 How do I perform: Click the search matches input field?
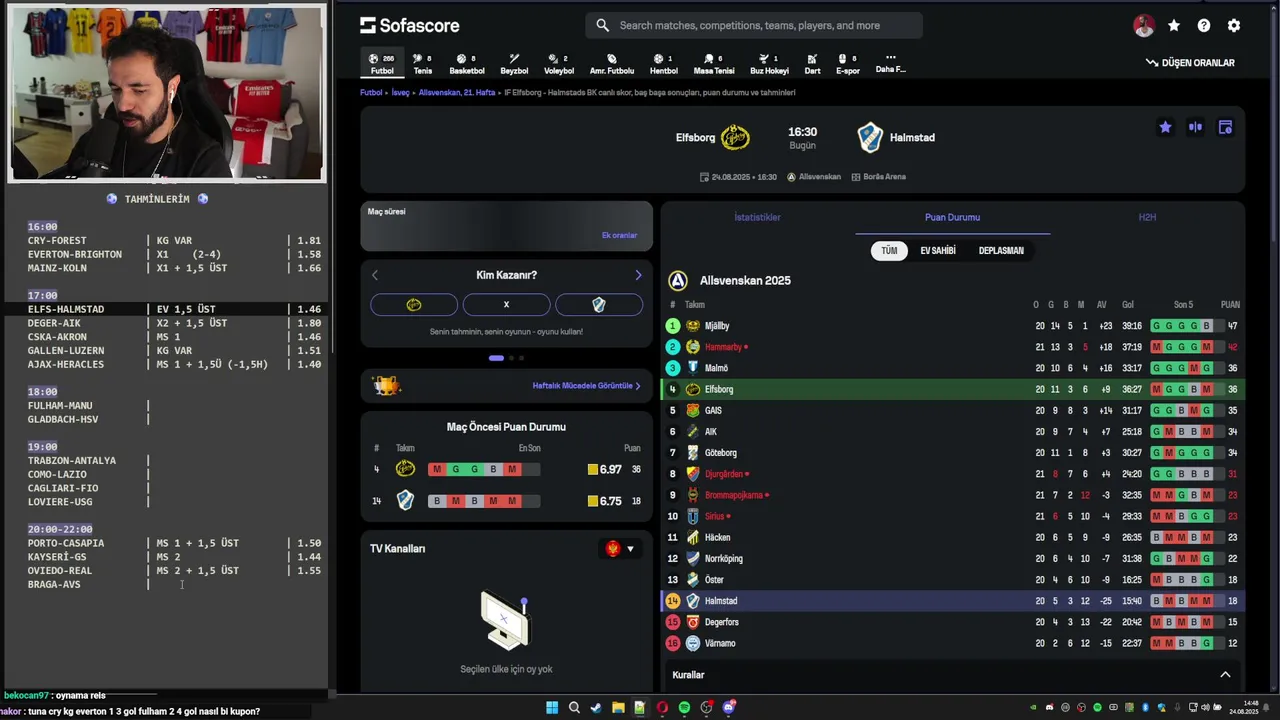pyautogui.click(x=754, y=25)
